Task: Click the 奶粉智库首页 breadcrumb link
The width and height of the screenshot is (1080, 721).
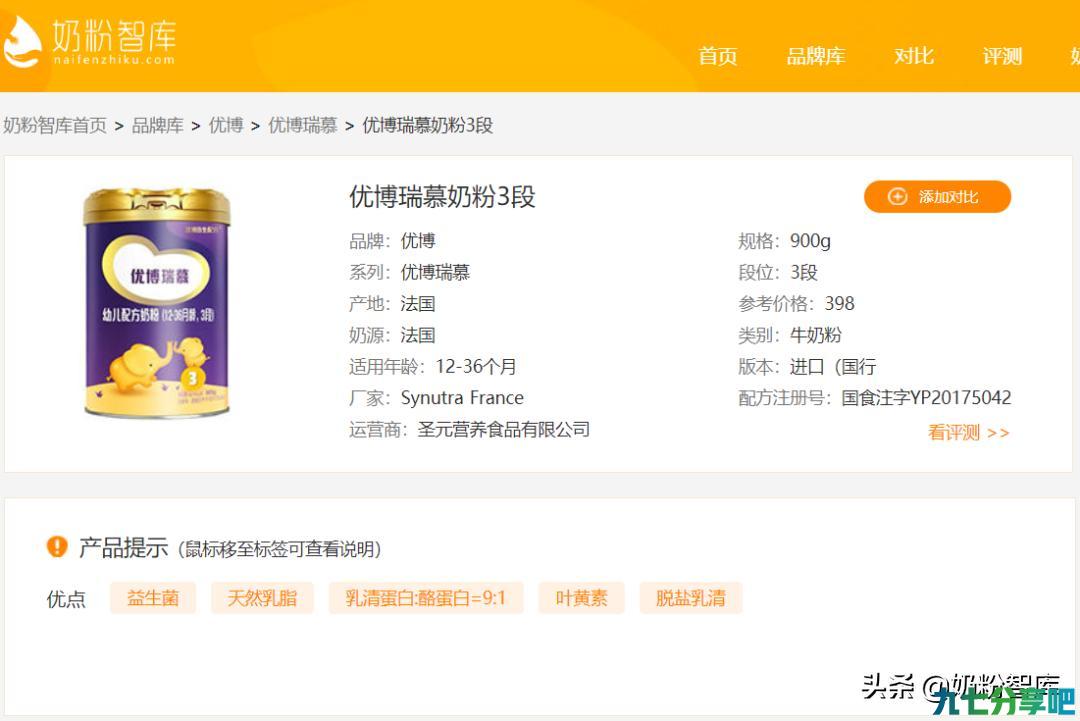Action: [55, 125]
